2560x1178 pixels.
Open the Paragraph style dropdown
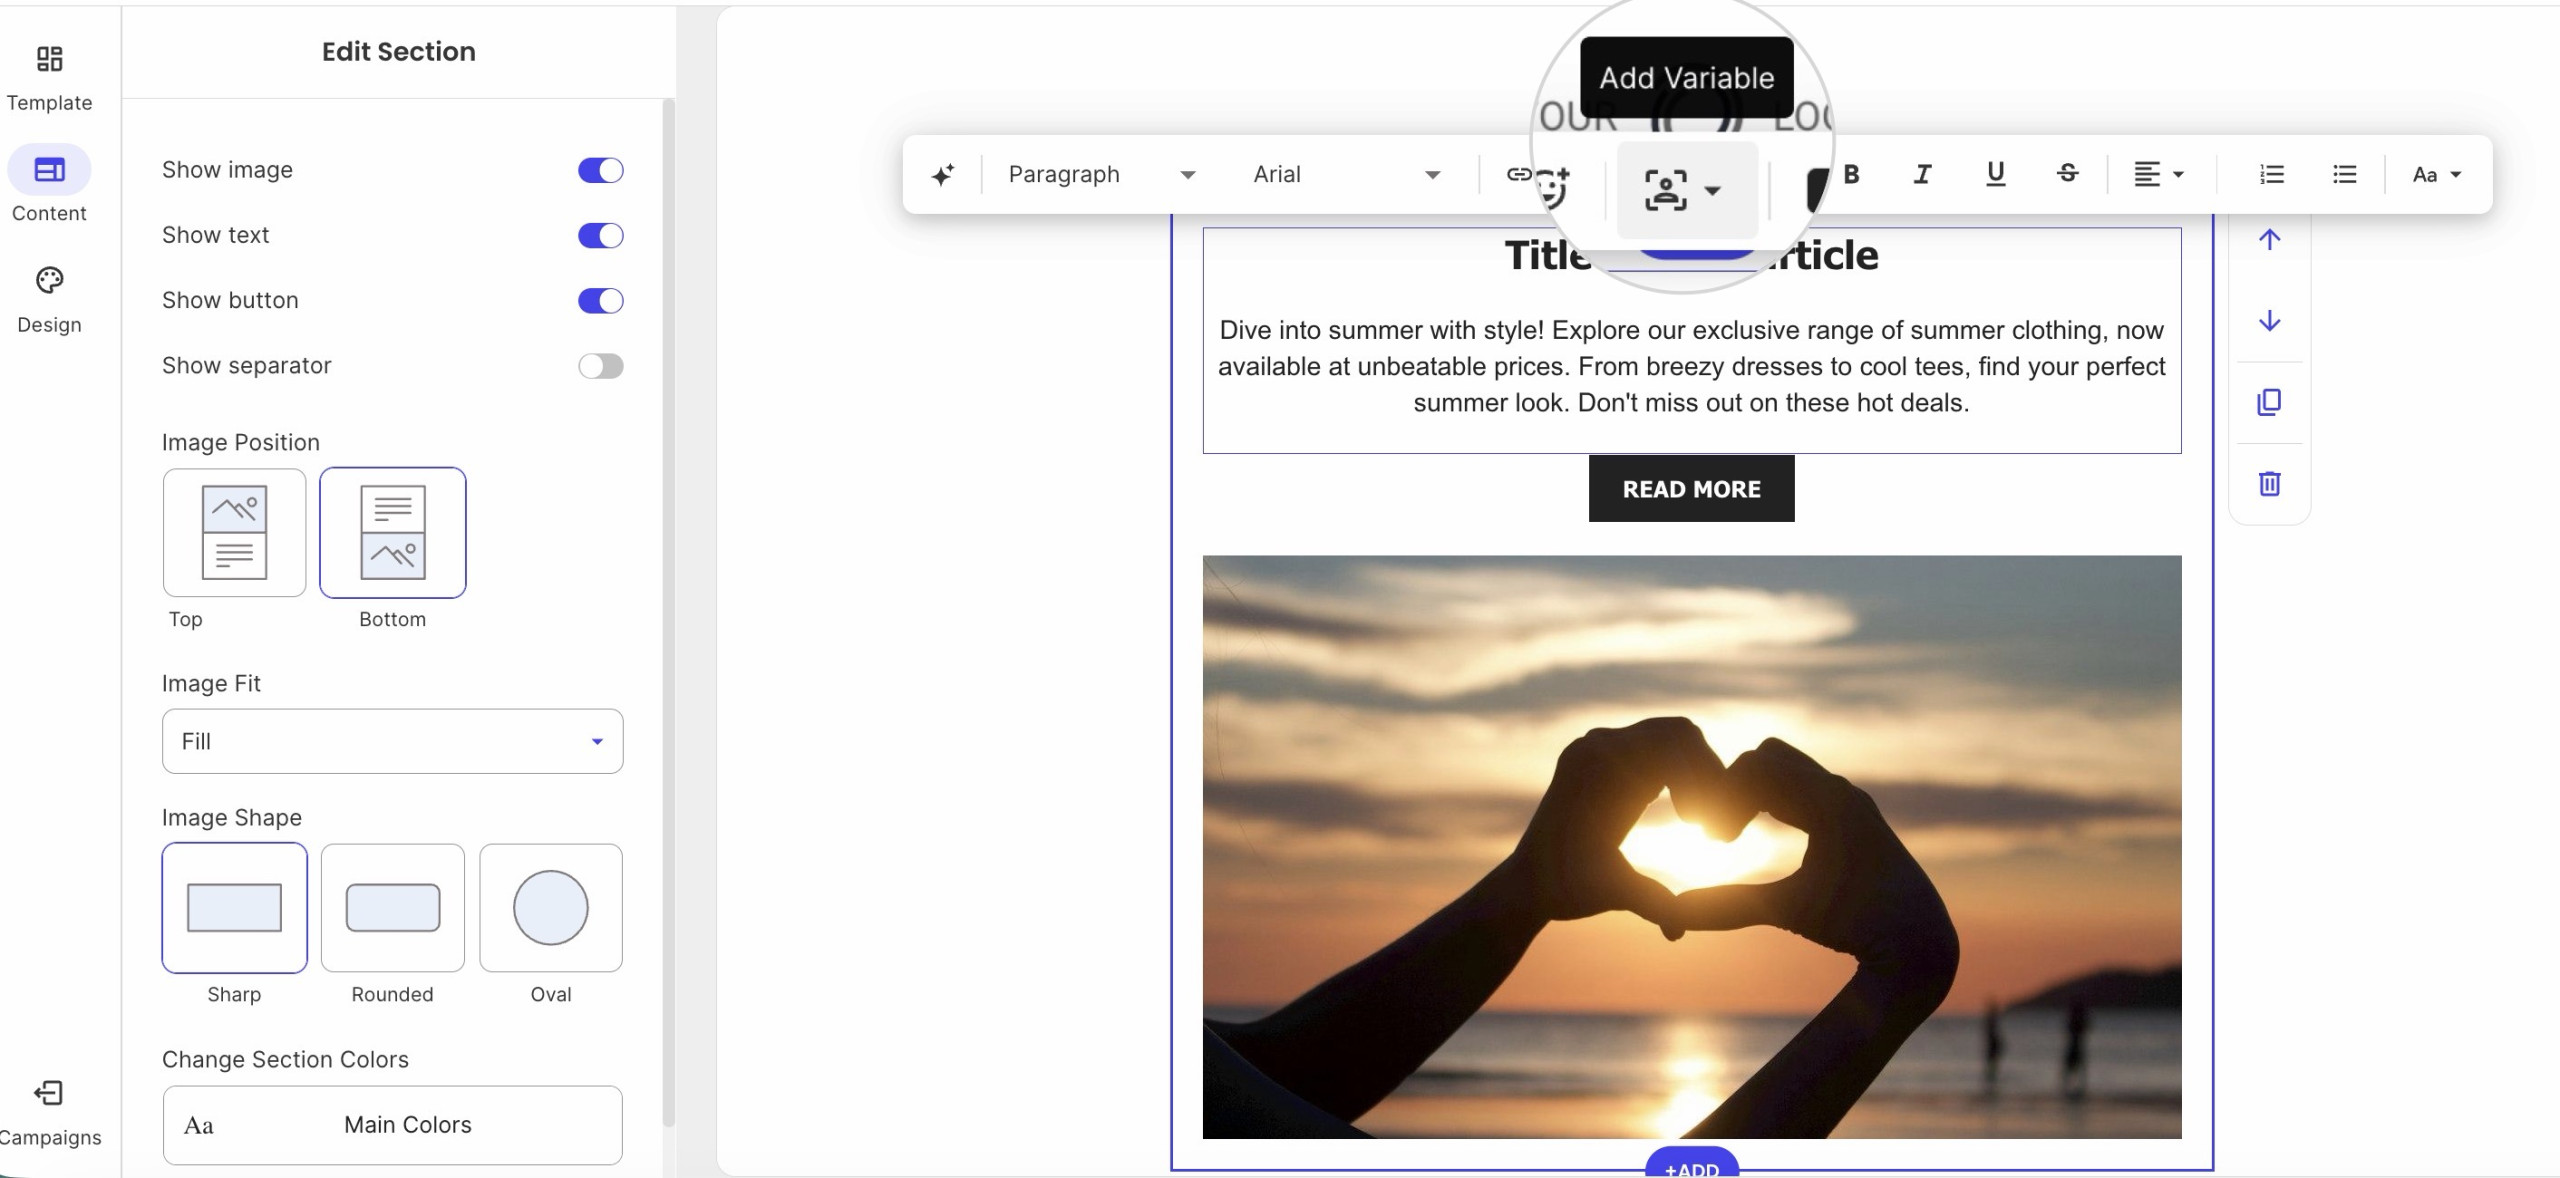coord(1101,175)
